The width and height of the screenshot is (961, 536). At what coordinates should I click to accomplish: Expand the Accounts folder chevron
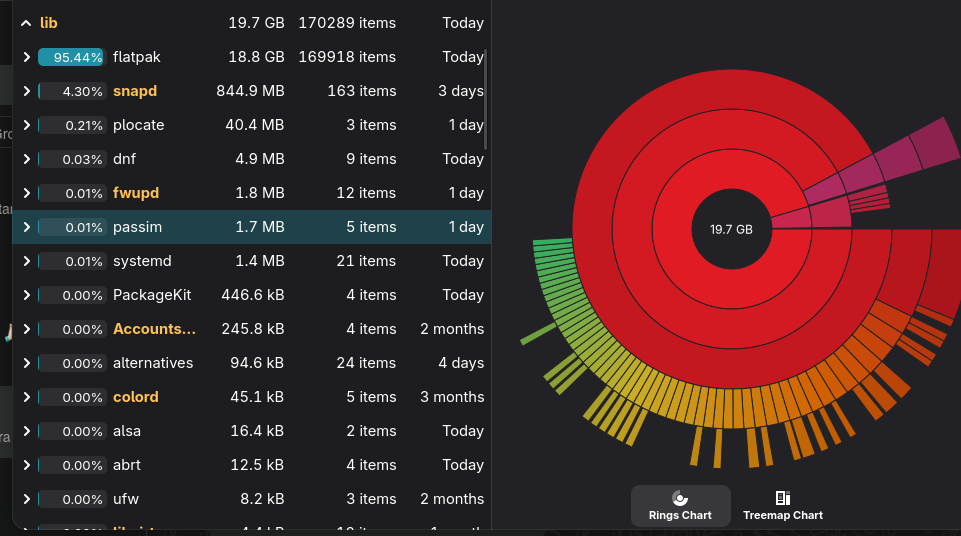[26, 329]
